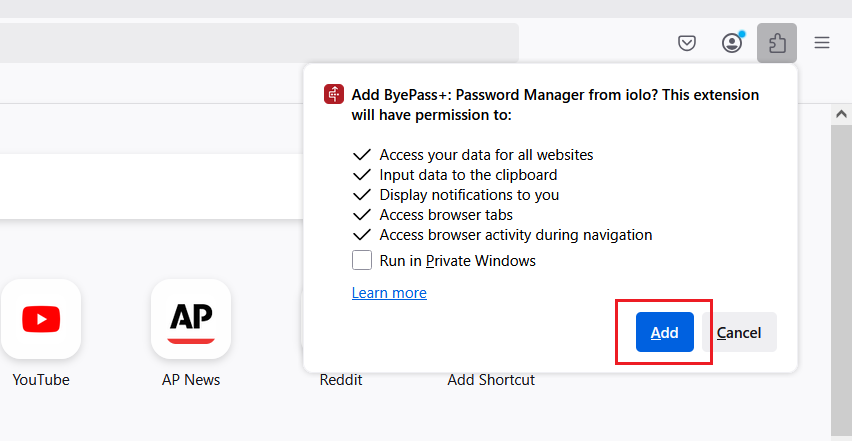Screen dimensions: 852x441
Task: Click the scrollbar up arrow
Action: [x=841, y=114]
